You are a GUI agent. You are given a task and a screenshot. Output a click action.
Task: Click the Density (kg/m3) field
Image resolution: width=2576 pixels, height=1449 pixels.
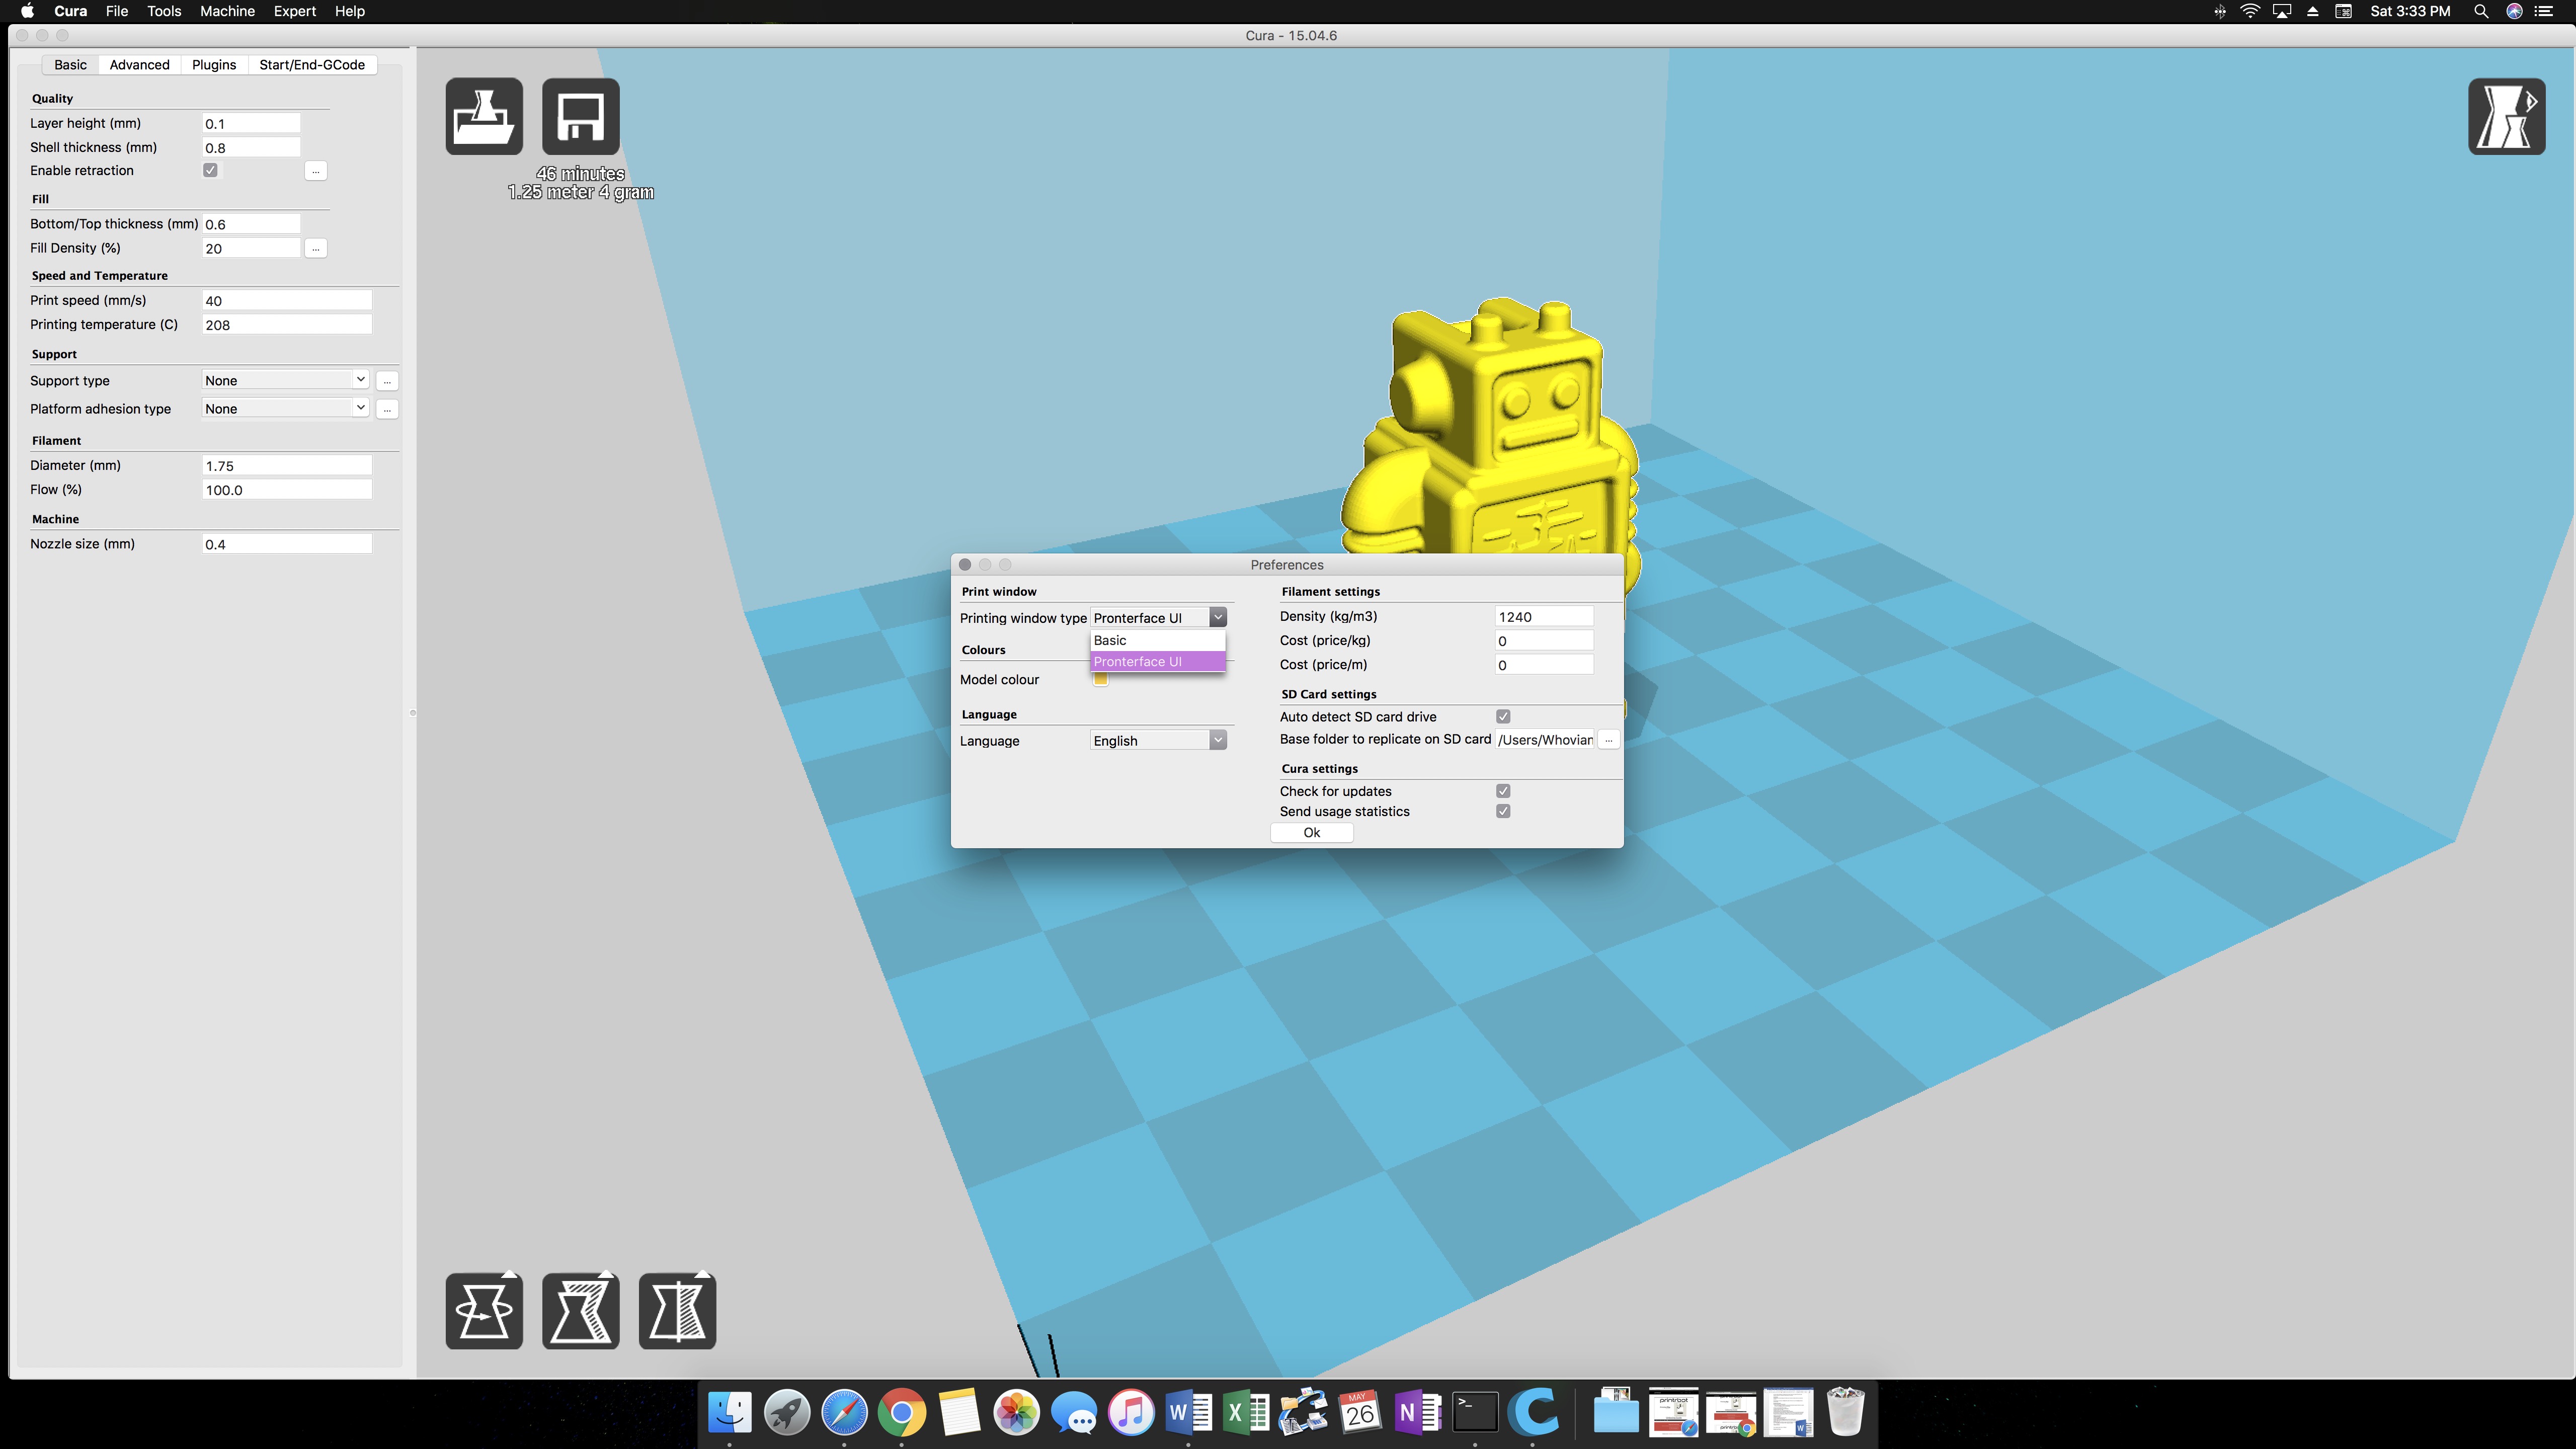point(1543,616)
